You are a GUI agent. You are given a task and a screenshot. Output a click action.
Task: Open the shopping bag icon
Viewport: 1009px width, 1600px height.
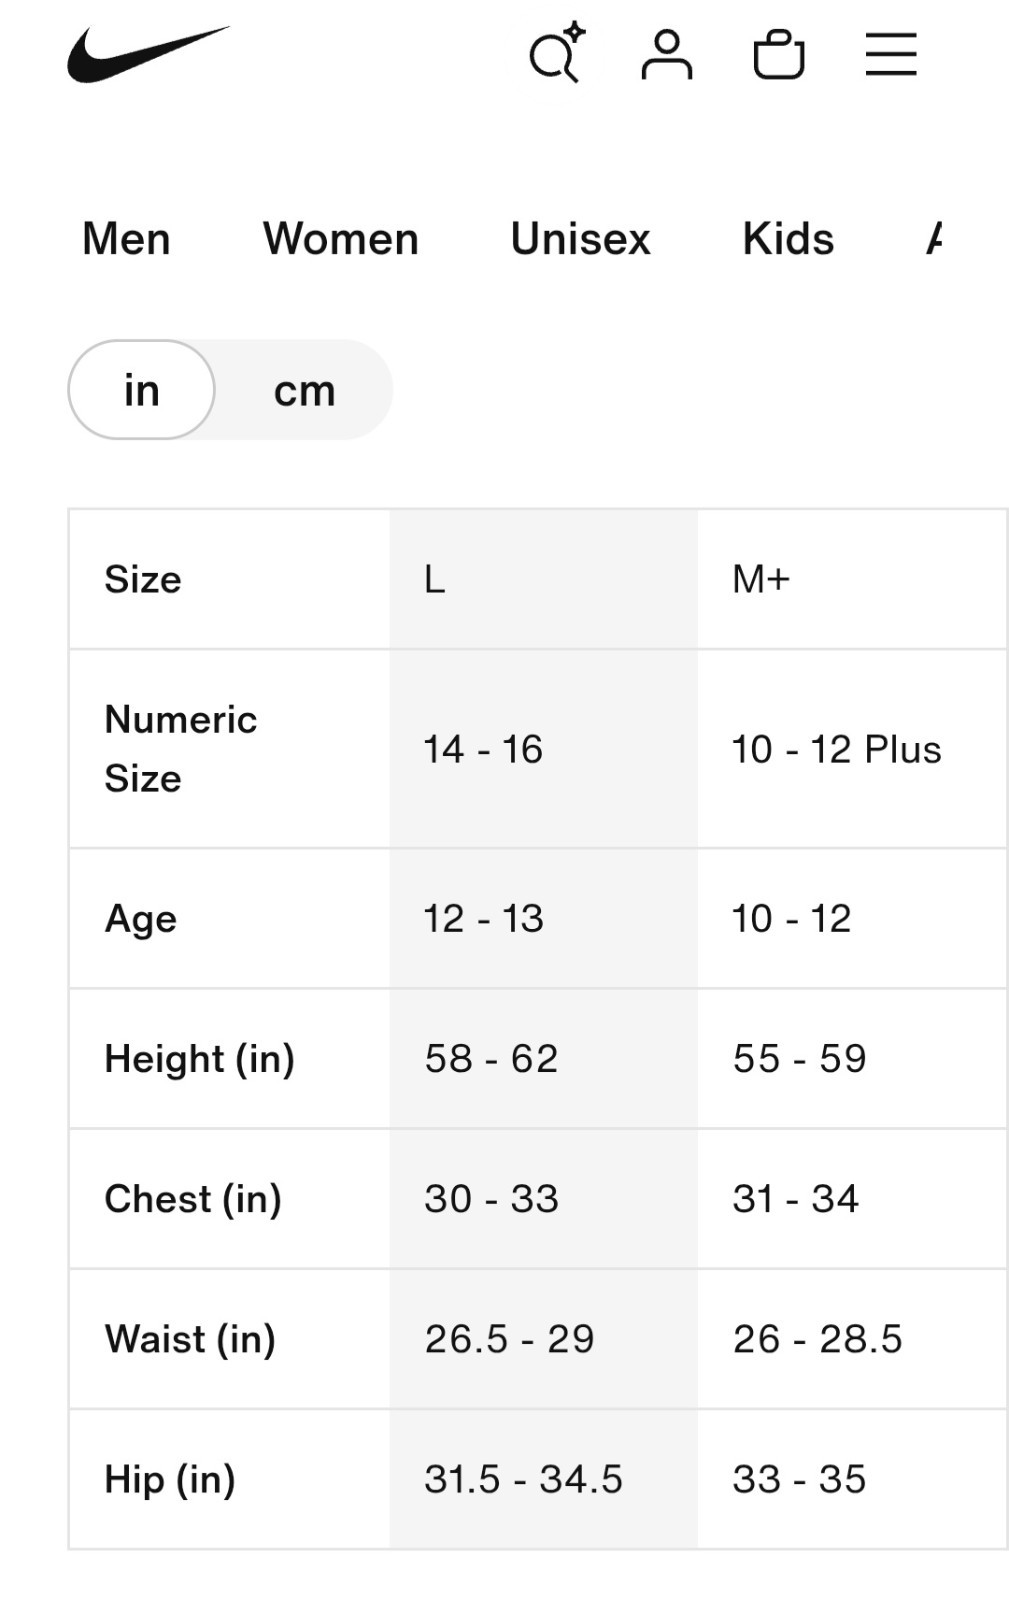(x=779, y=54)
